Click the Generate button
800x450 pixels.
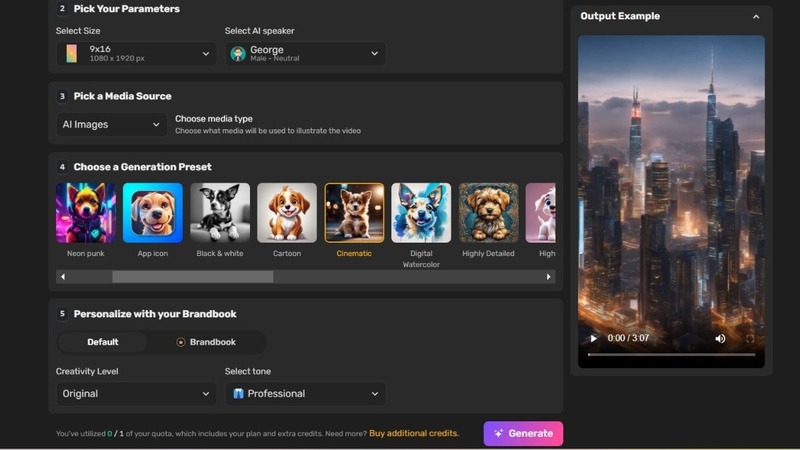pos(523,433)
